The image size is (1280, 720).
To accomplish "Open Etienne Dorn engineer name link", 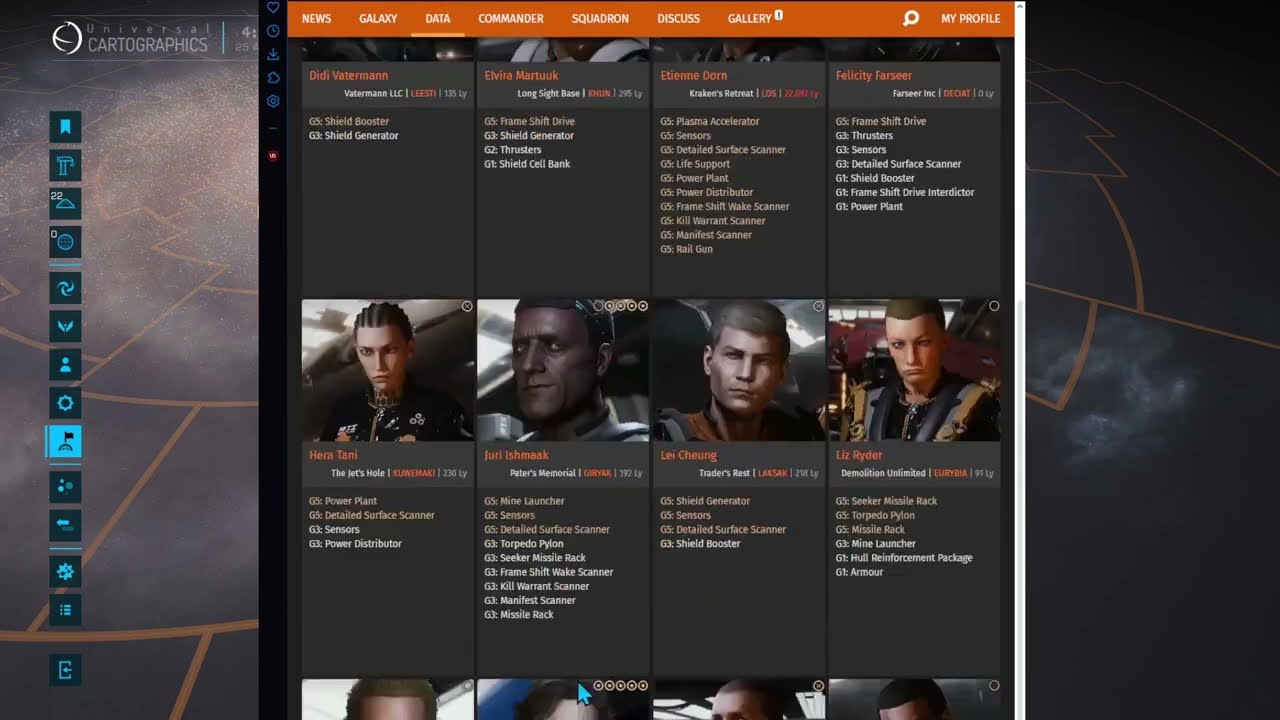I will tap(694, 75).
